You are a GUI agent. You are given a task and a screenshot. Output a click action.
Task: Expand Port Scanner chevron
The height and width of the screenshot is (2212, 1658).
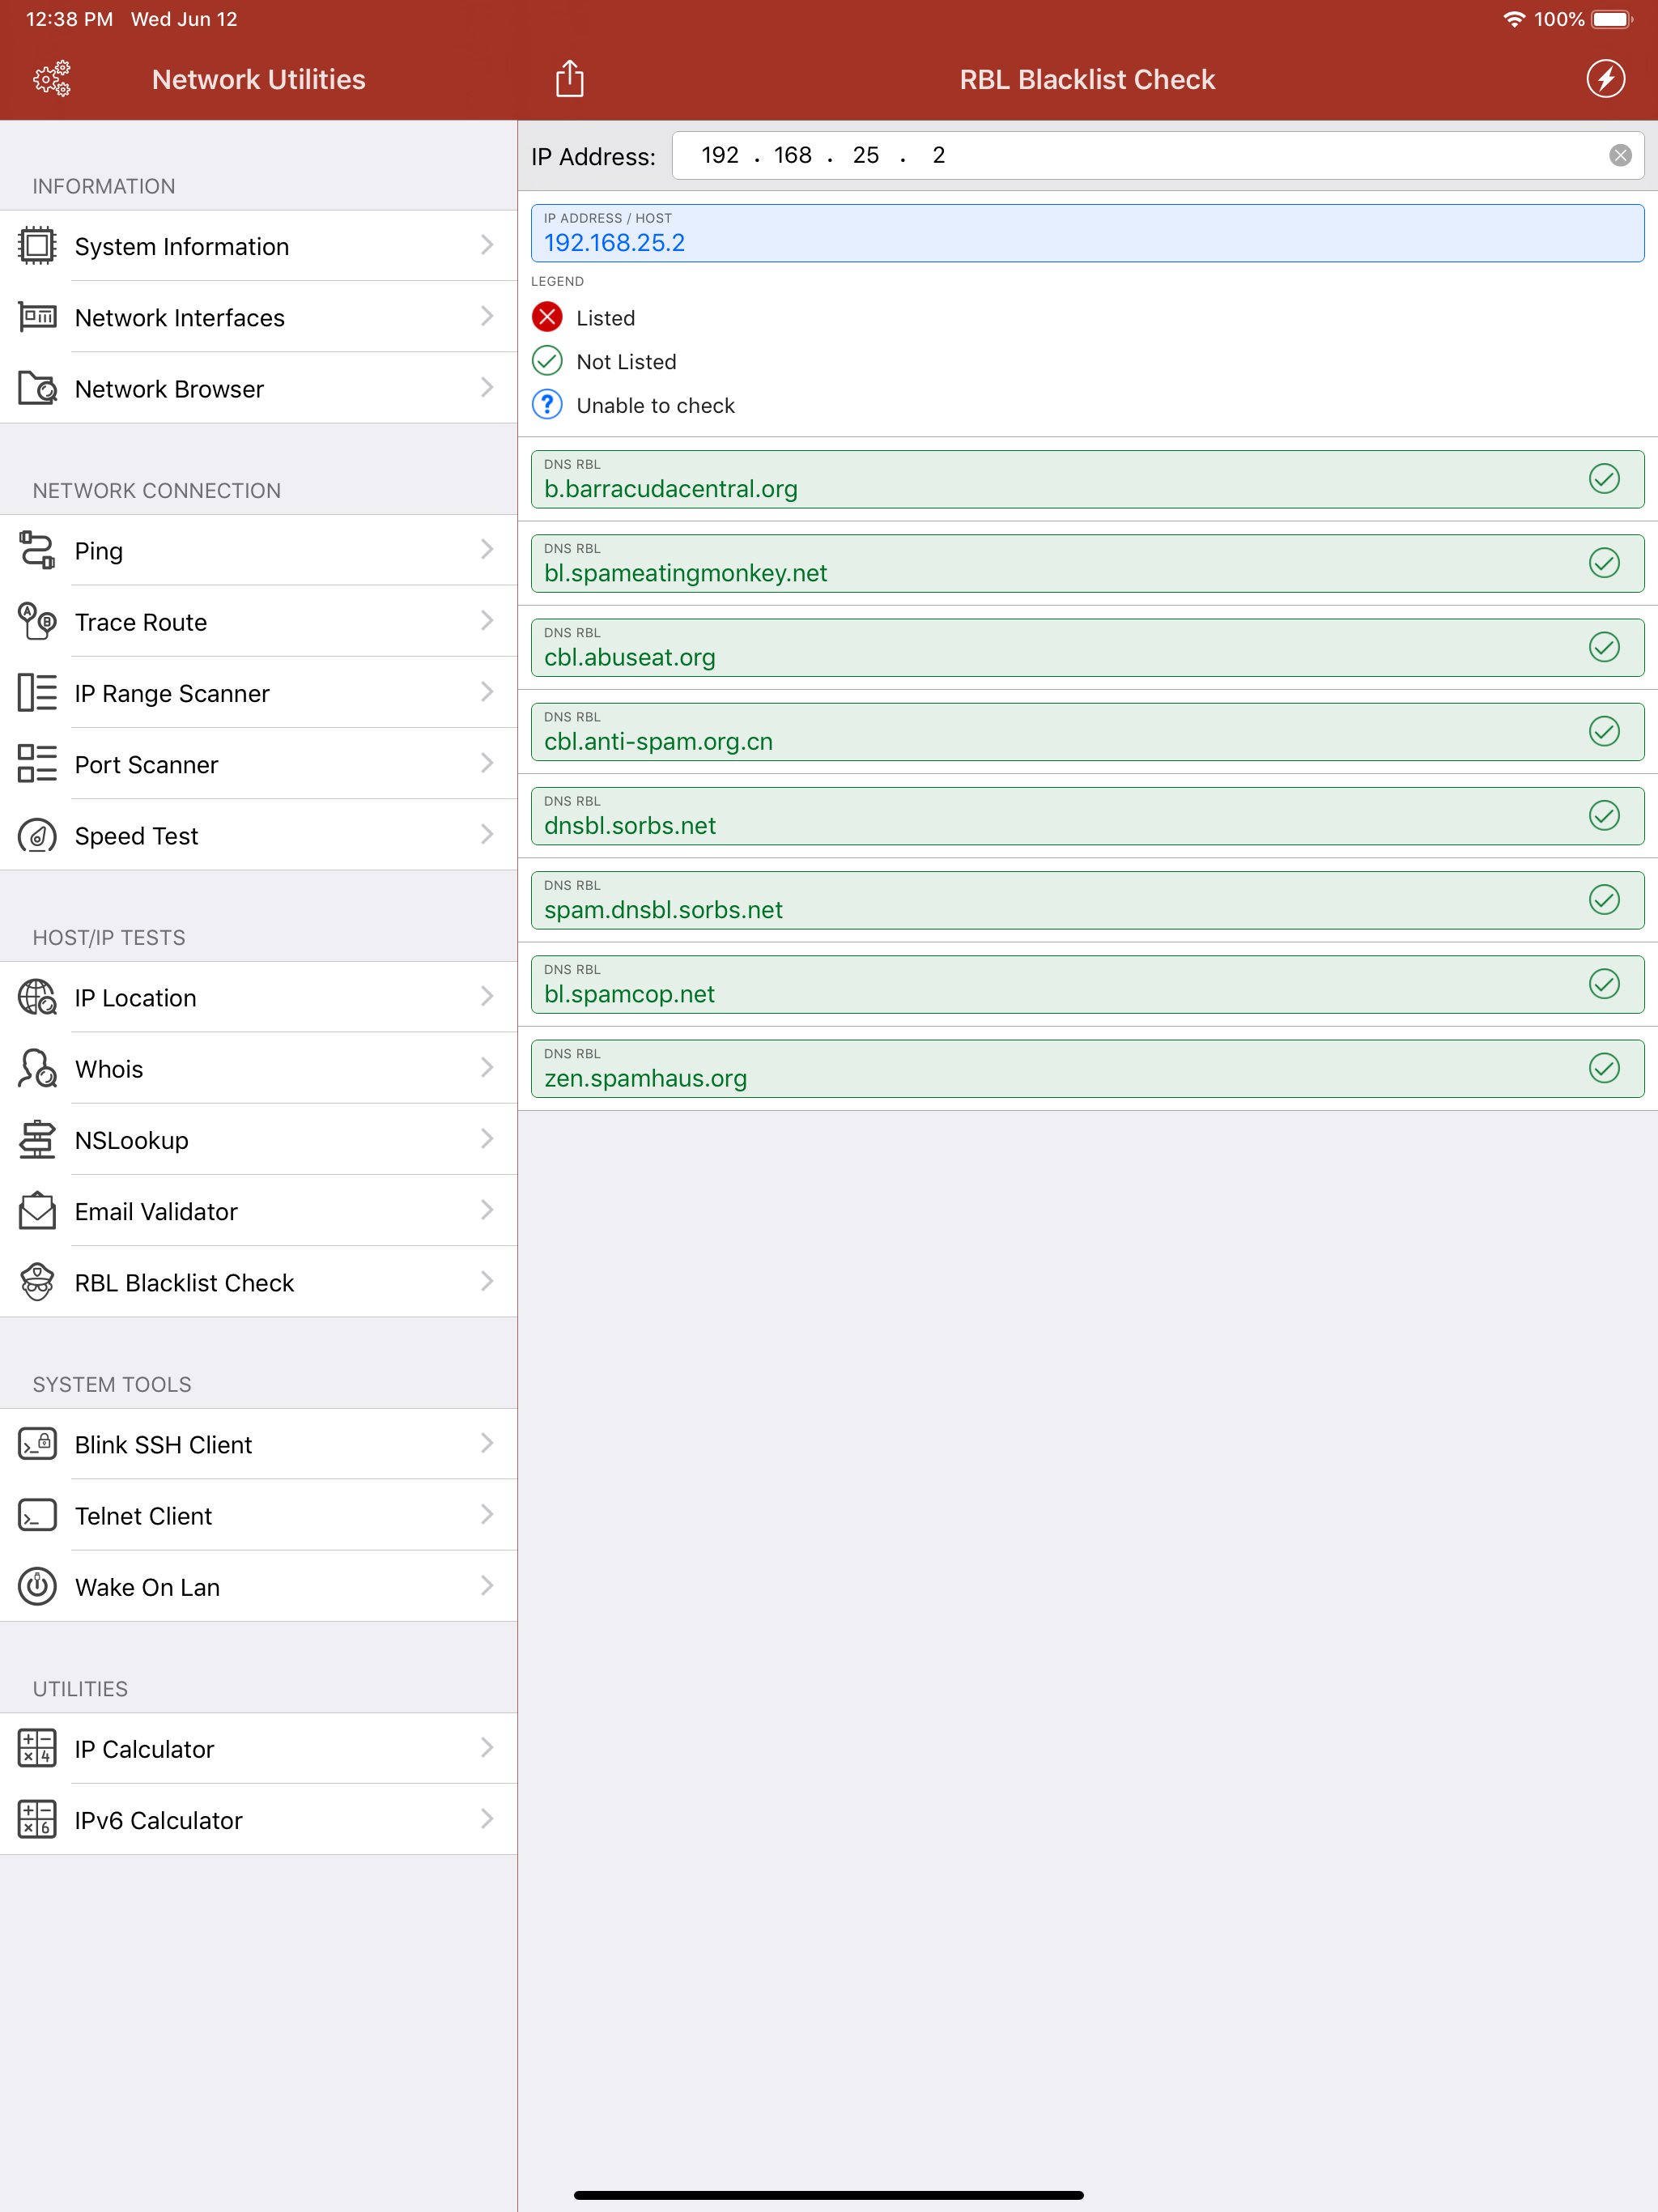(487, 764)
